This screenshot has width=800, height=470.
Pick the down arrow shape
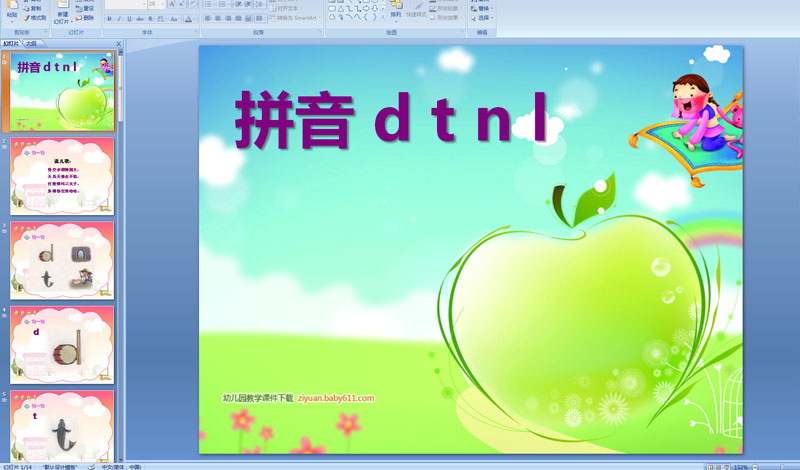(374, 9)
